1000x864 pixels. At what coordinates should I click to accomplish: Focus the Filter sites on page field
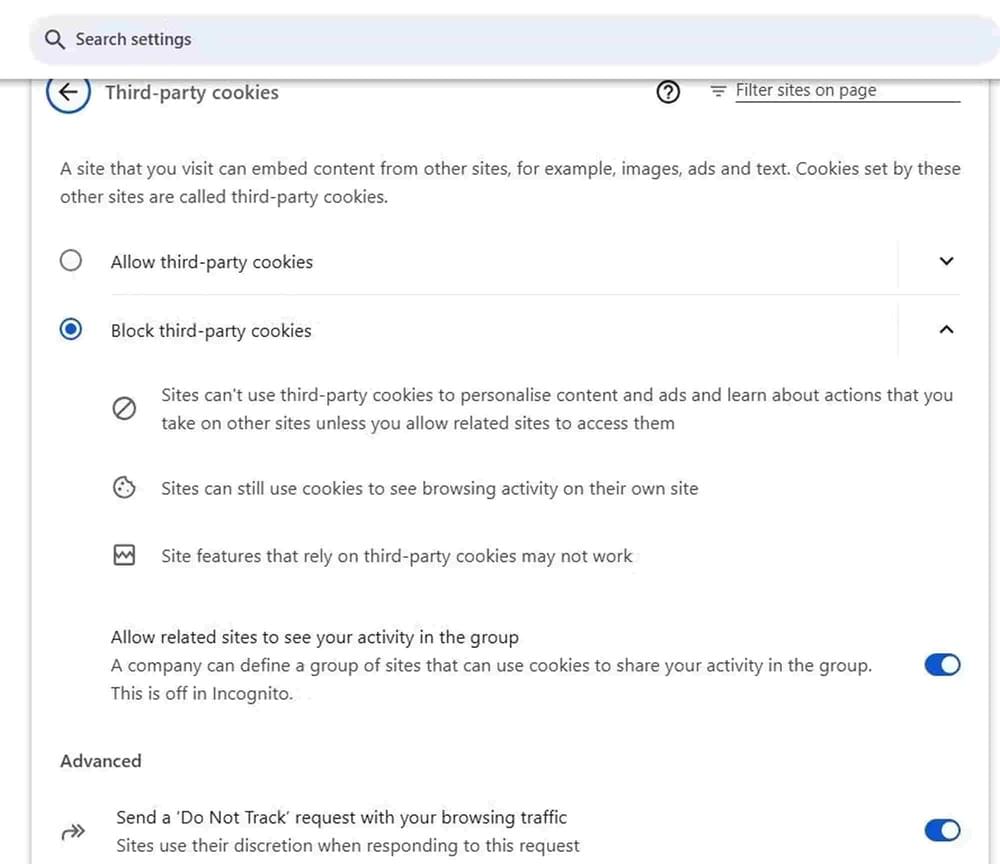846,91
